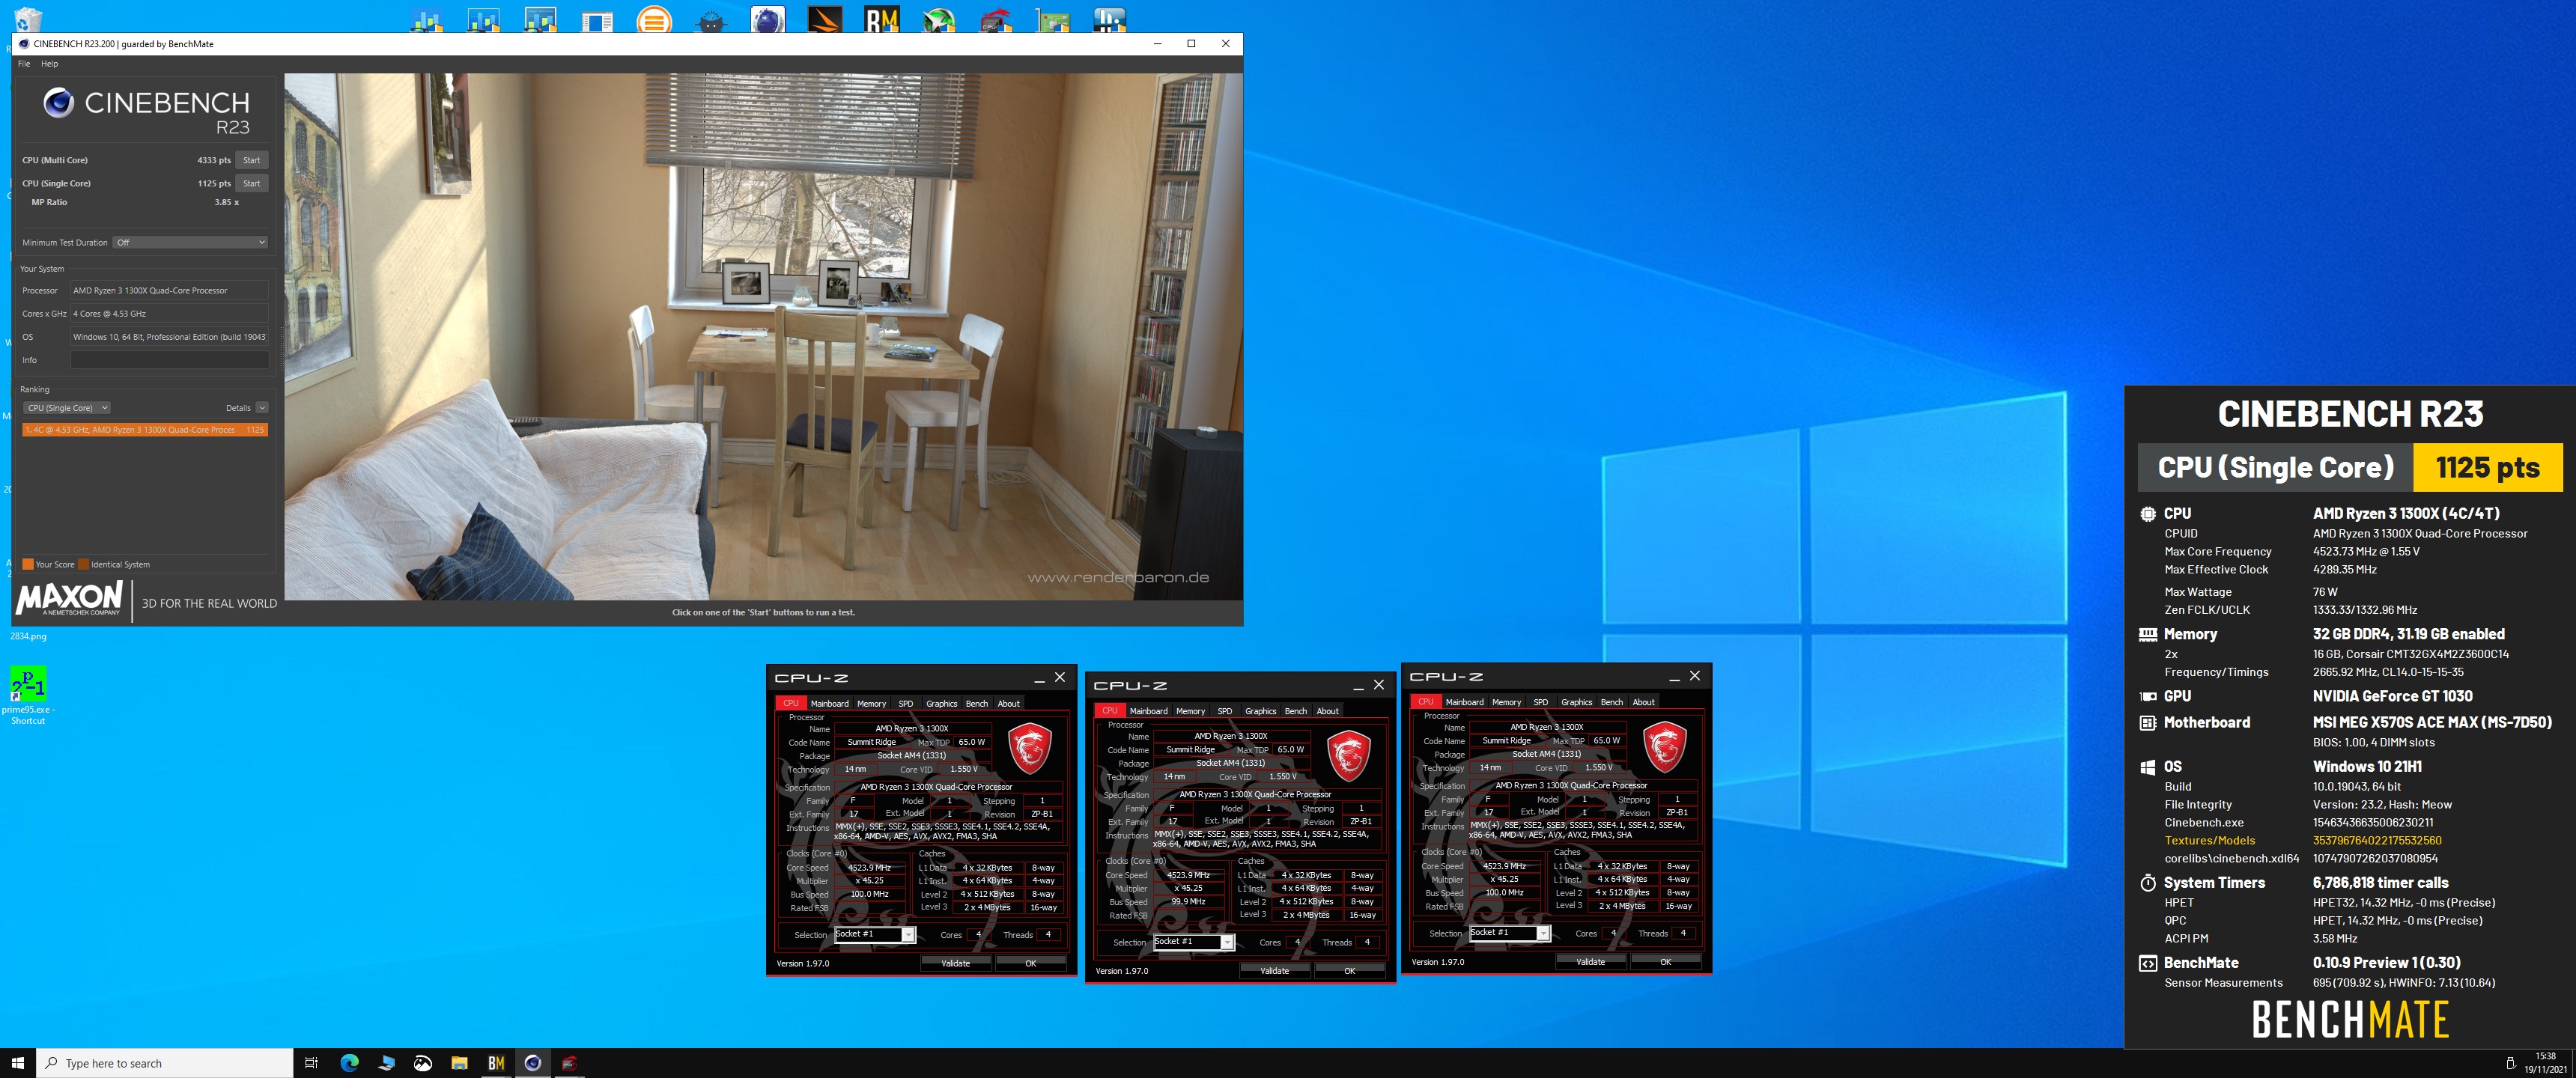Switch to the Cinebench taskbar icon
This screenshot has height=1078, width=2576.
click(533, 1063)
